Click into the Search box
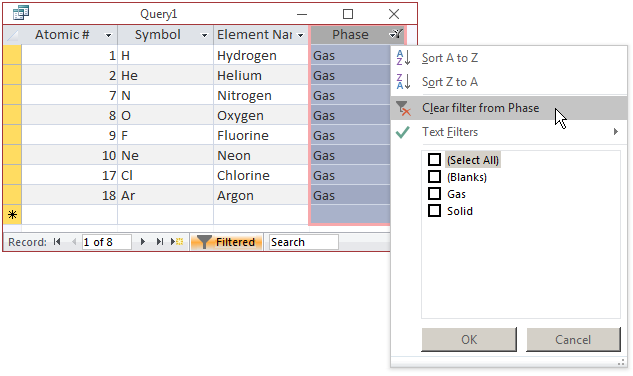Screen dimensions: 633x376 click(x=304, y=242)
